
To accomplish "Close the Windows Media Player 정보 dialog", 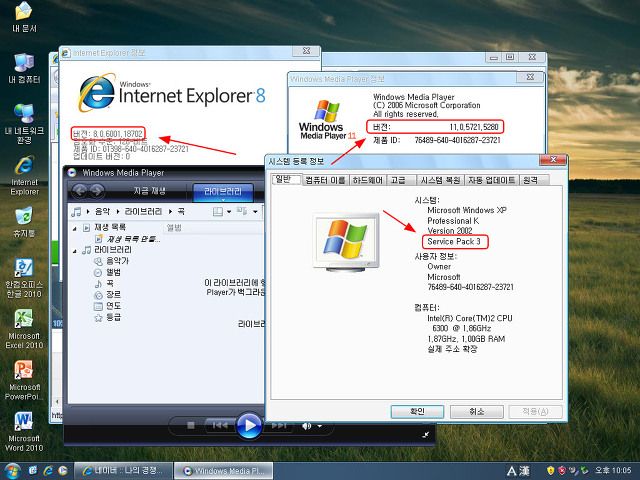I will (x=530, y=77).
